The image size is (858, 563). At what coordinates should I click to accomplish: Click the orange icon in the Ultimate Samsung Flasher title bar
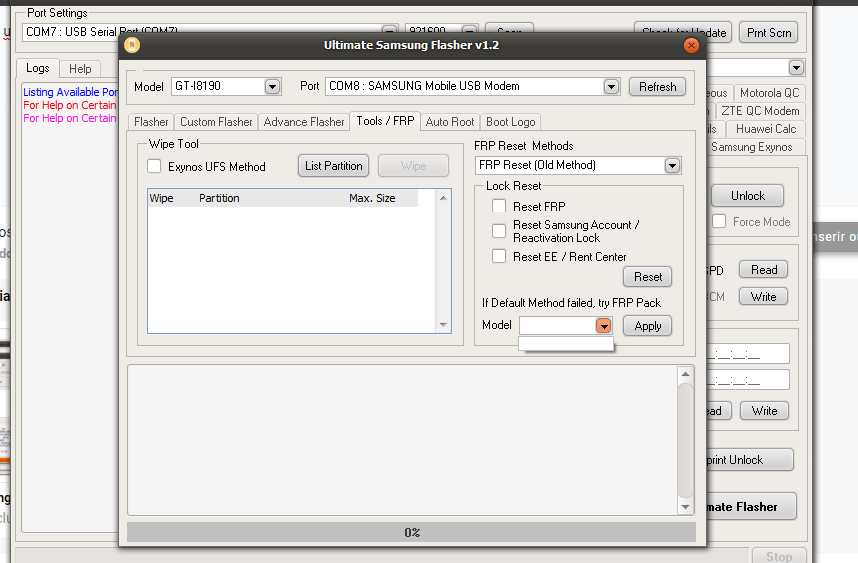click(132, 45)
